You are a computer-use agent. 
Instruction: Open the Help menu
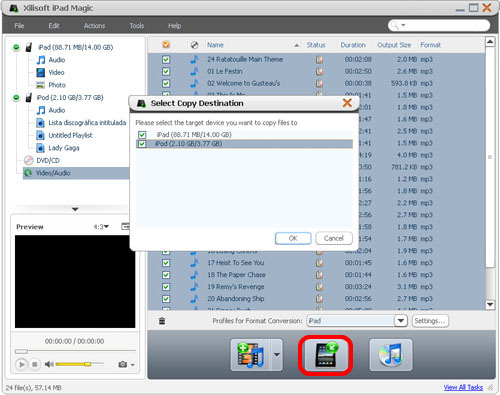[x=174, y=26]
